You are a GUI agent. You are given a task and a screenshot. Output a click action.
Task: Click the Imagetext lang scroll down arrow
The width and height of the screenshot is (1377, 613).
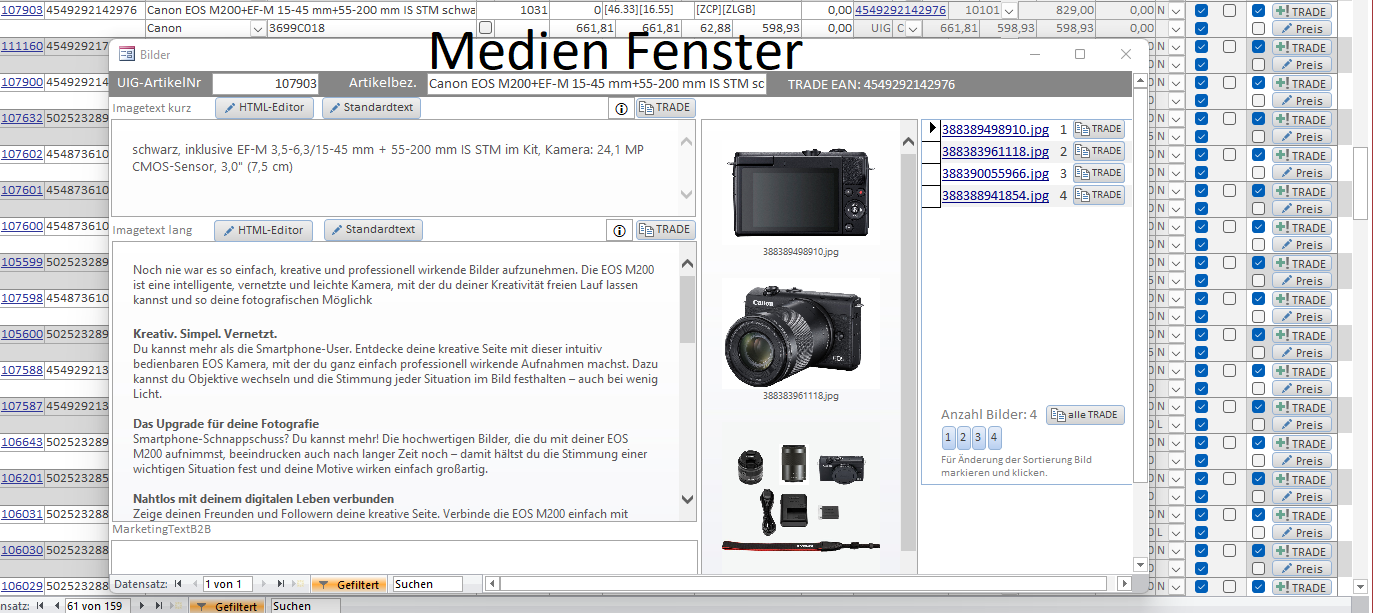point(687,498)
